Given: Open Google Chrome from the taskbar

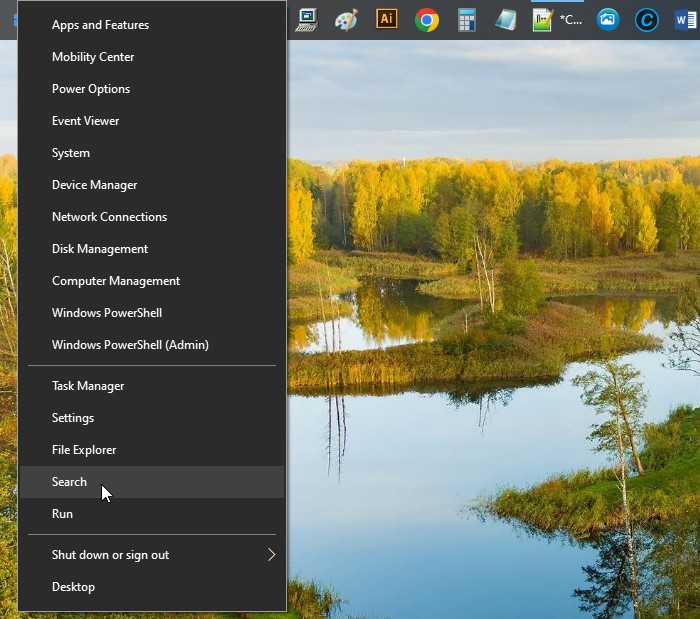Looking at the screenshot, I should pyautogui.click(x=427, y=20).
